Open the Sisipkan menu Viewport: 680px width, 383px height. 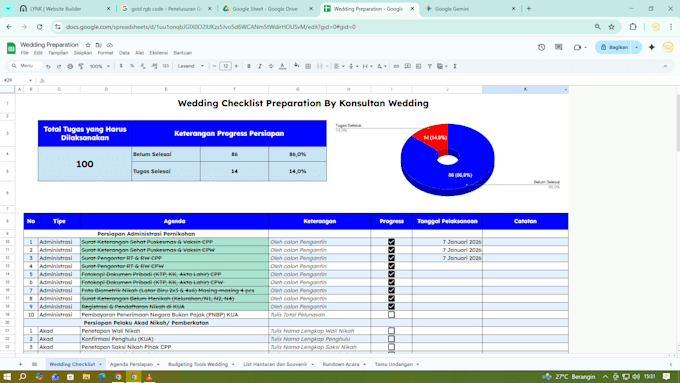click(83, 53)
